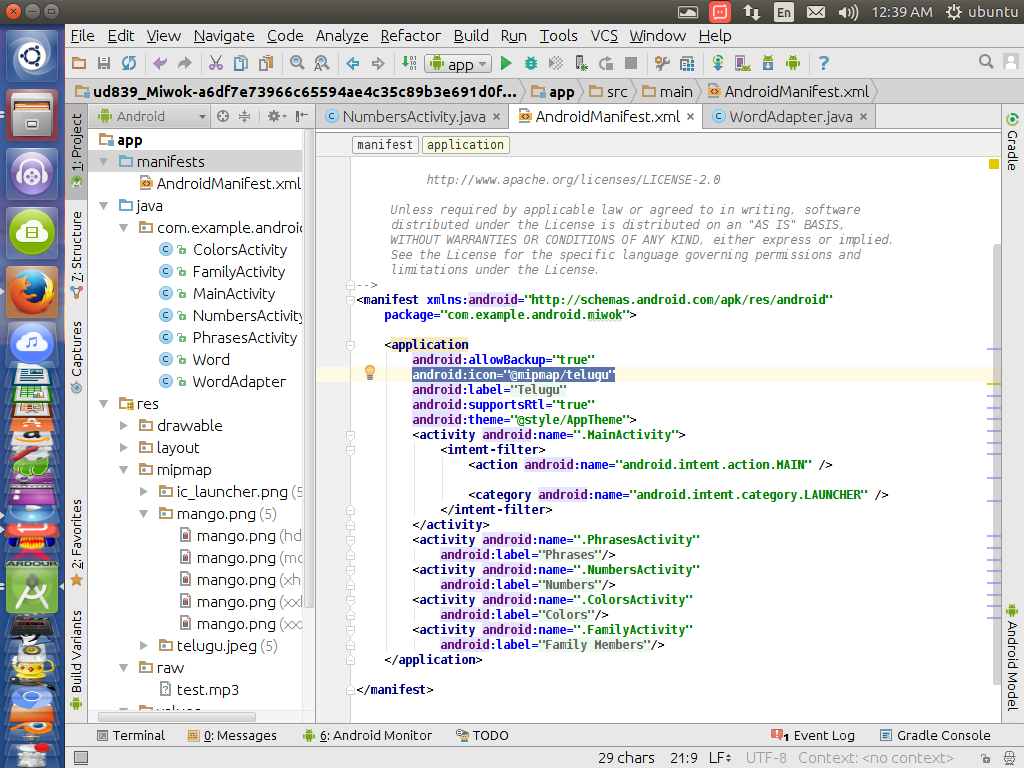Click the Search everywhere magnifier icon

986,61
